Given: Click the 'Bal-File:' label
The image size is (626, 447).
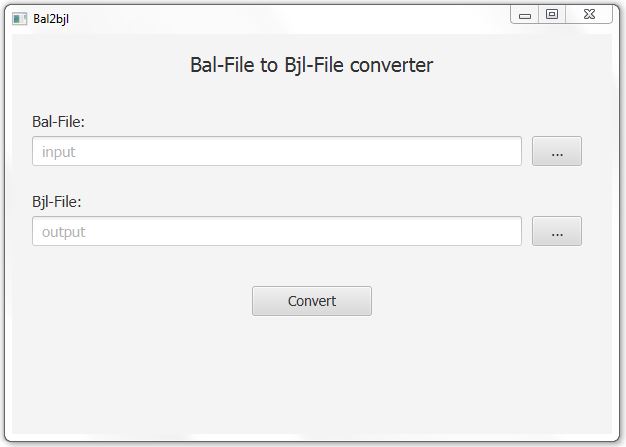Looking at the screenshot, I should pyautogui.click(x=59, y=122).
